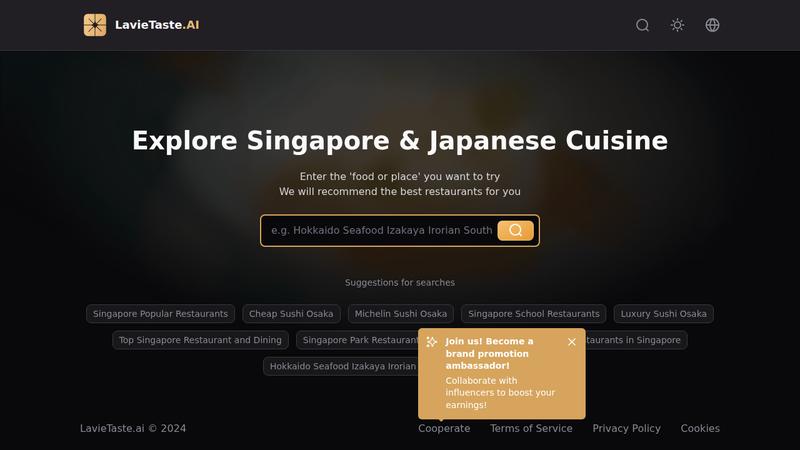Select 'Michelin Sushi Osaka' suggestion
Viewport: 800px width, 450px height.
pyautogui.click(x=401, y=314)
